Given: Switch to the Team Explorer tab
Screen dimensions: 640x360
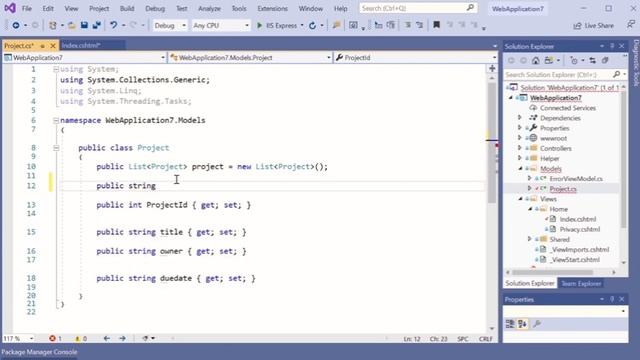Looking at the screenshot, I should click(x=581, y=283).
